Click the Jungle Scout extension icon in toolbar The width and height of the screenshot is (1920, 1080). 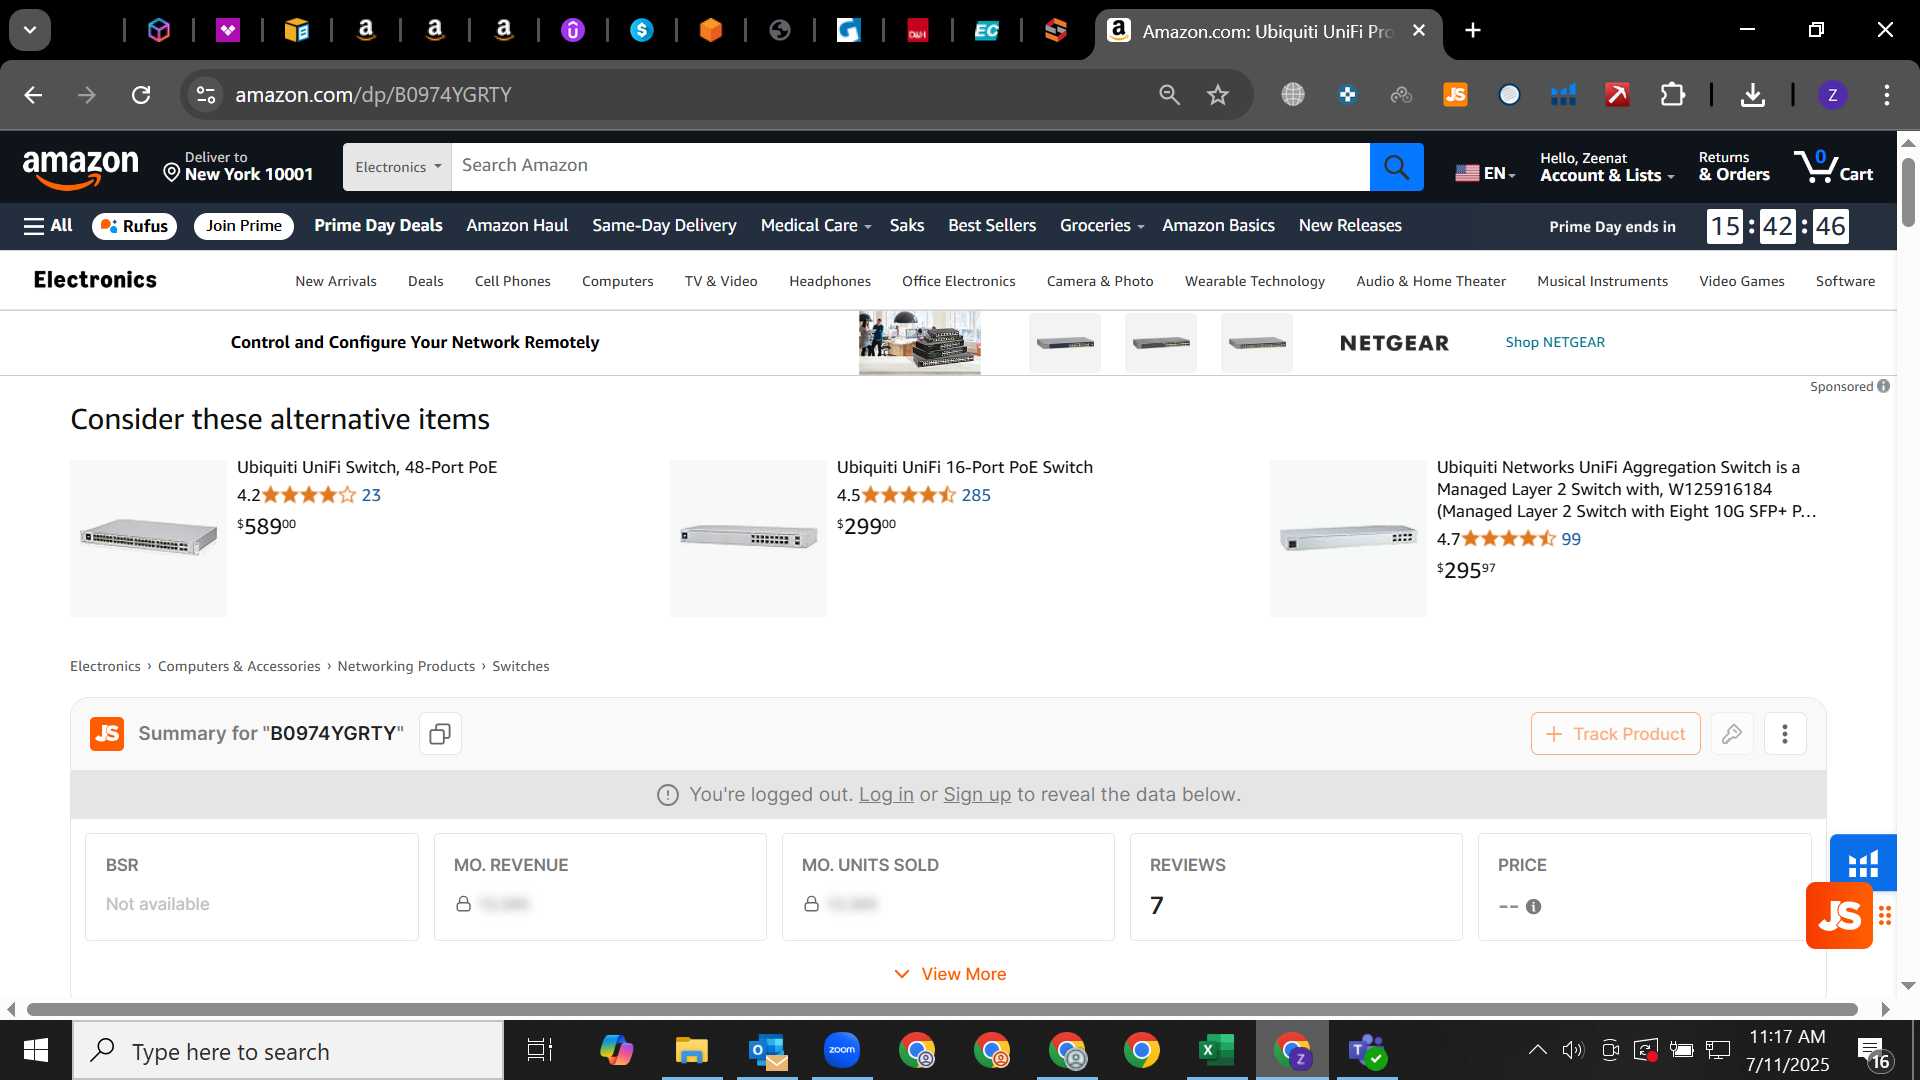[x=1455, y=95]
